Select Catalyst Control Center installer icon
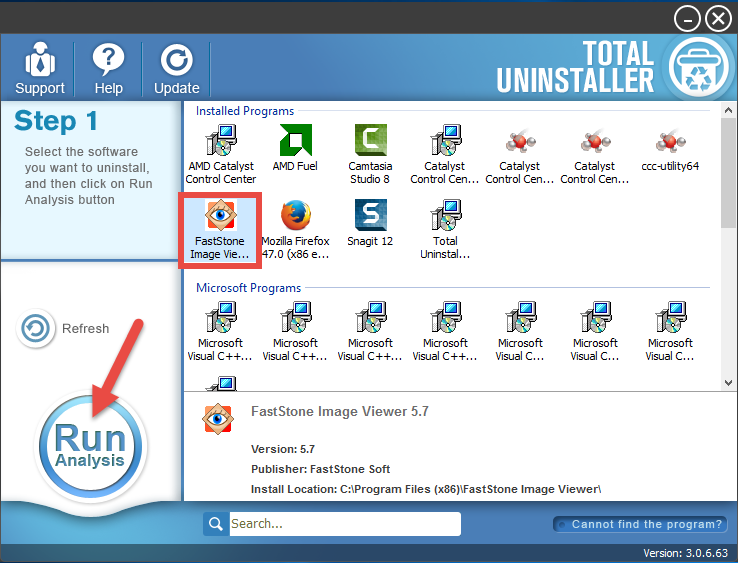The image size is (738, 563). click(445, 140)
